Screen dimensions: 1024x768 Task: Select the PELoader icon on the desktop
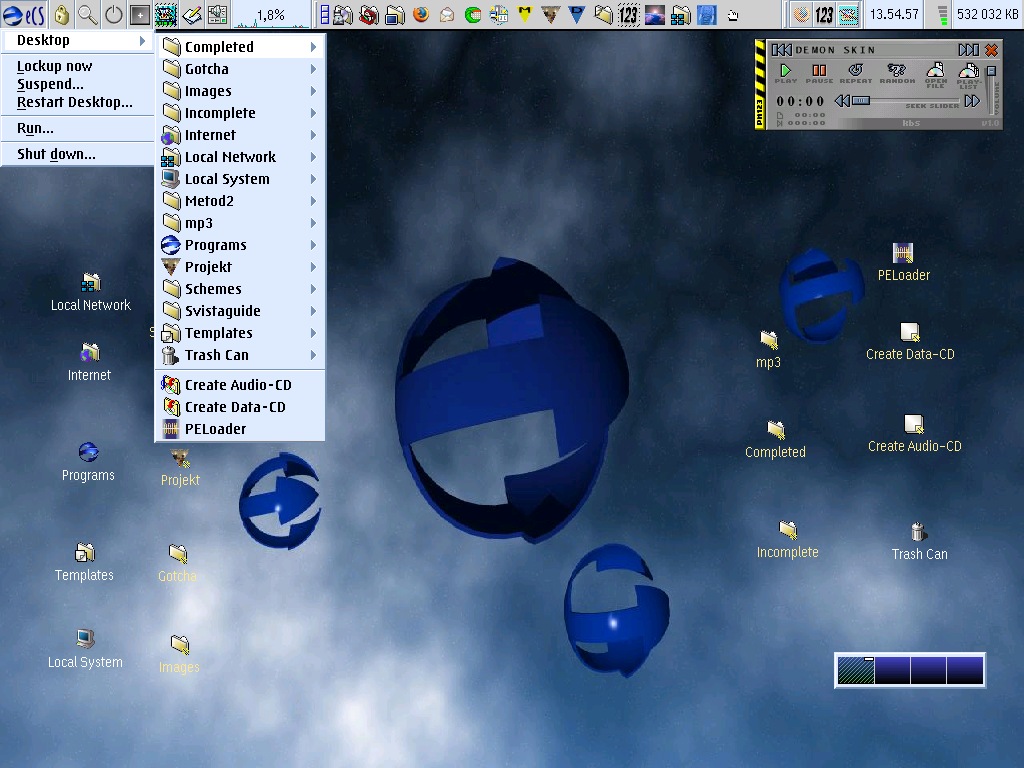click(x=903, y=254)
